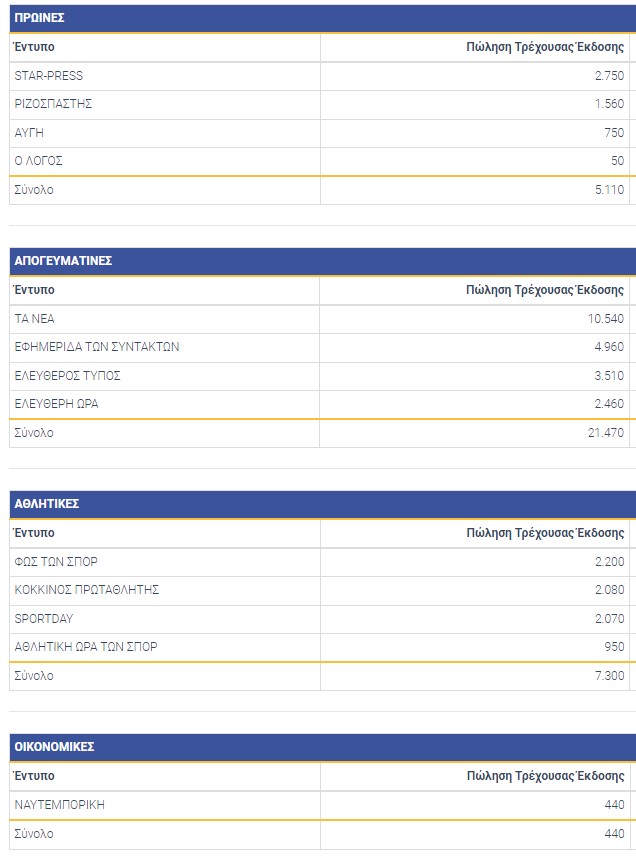Select the SPORTDAY newspaper row

[x=44, y=619]
